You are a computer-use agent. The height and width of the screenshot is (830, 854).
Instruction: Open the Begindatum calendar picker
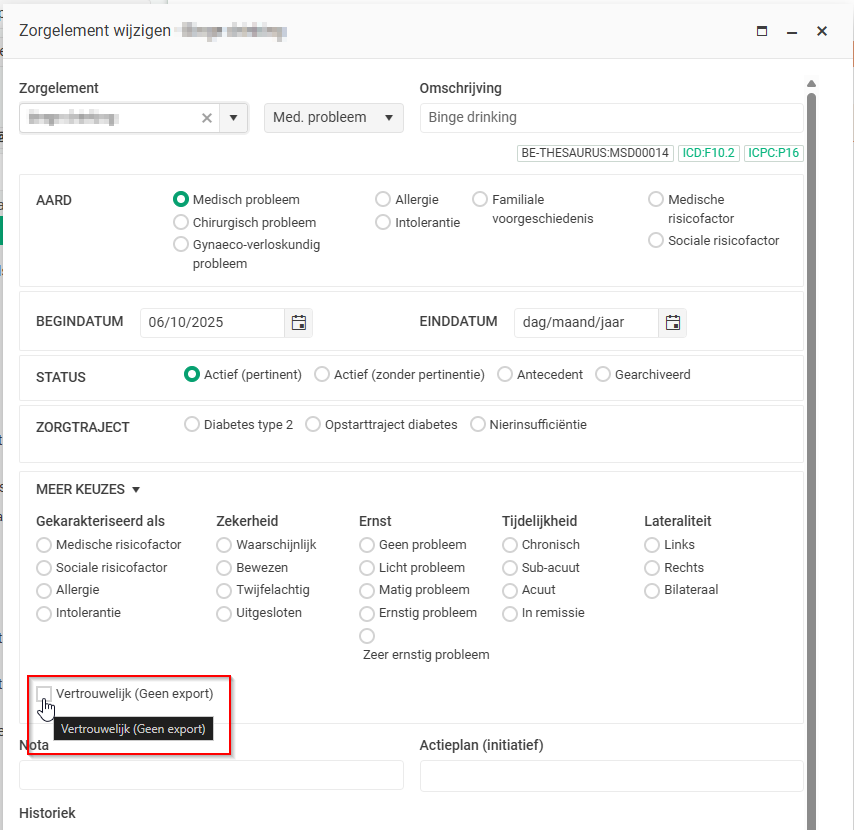(298, 323)
